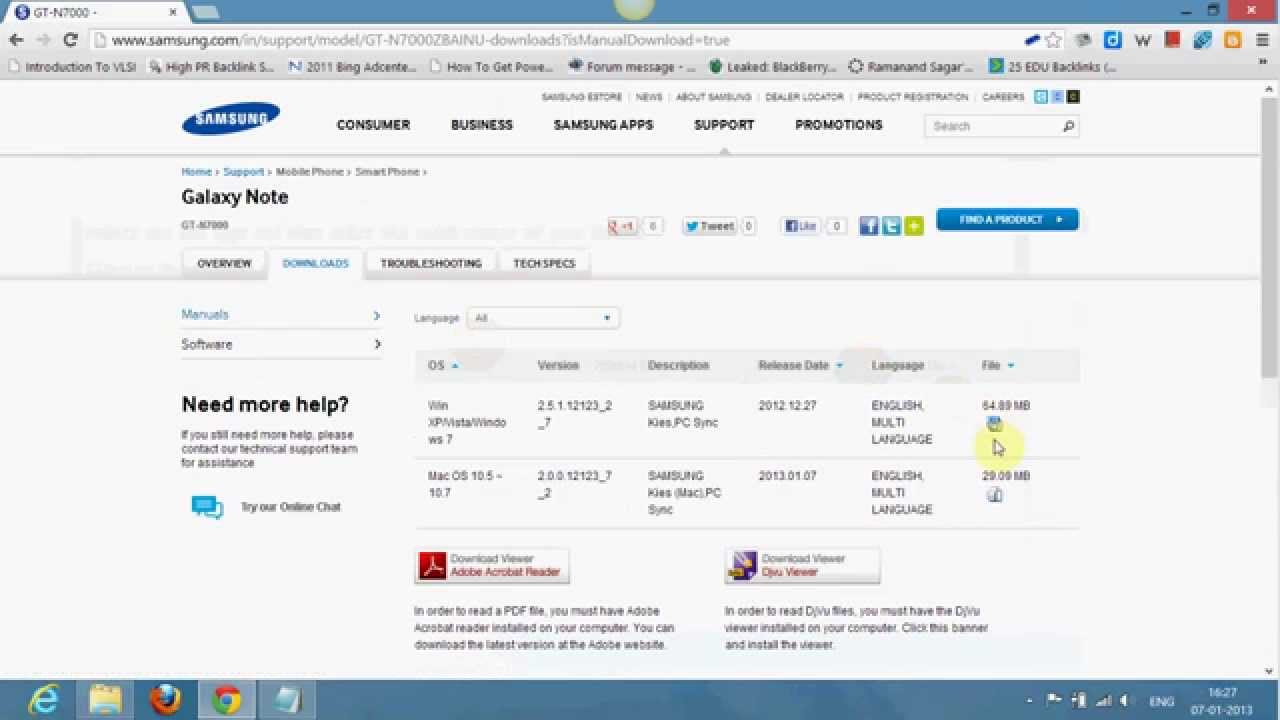Share page via Twitter bird icon

pos(891,226)
